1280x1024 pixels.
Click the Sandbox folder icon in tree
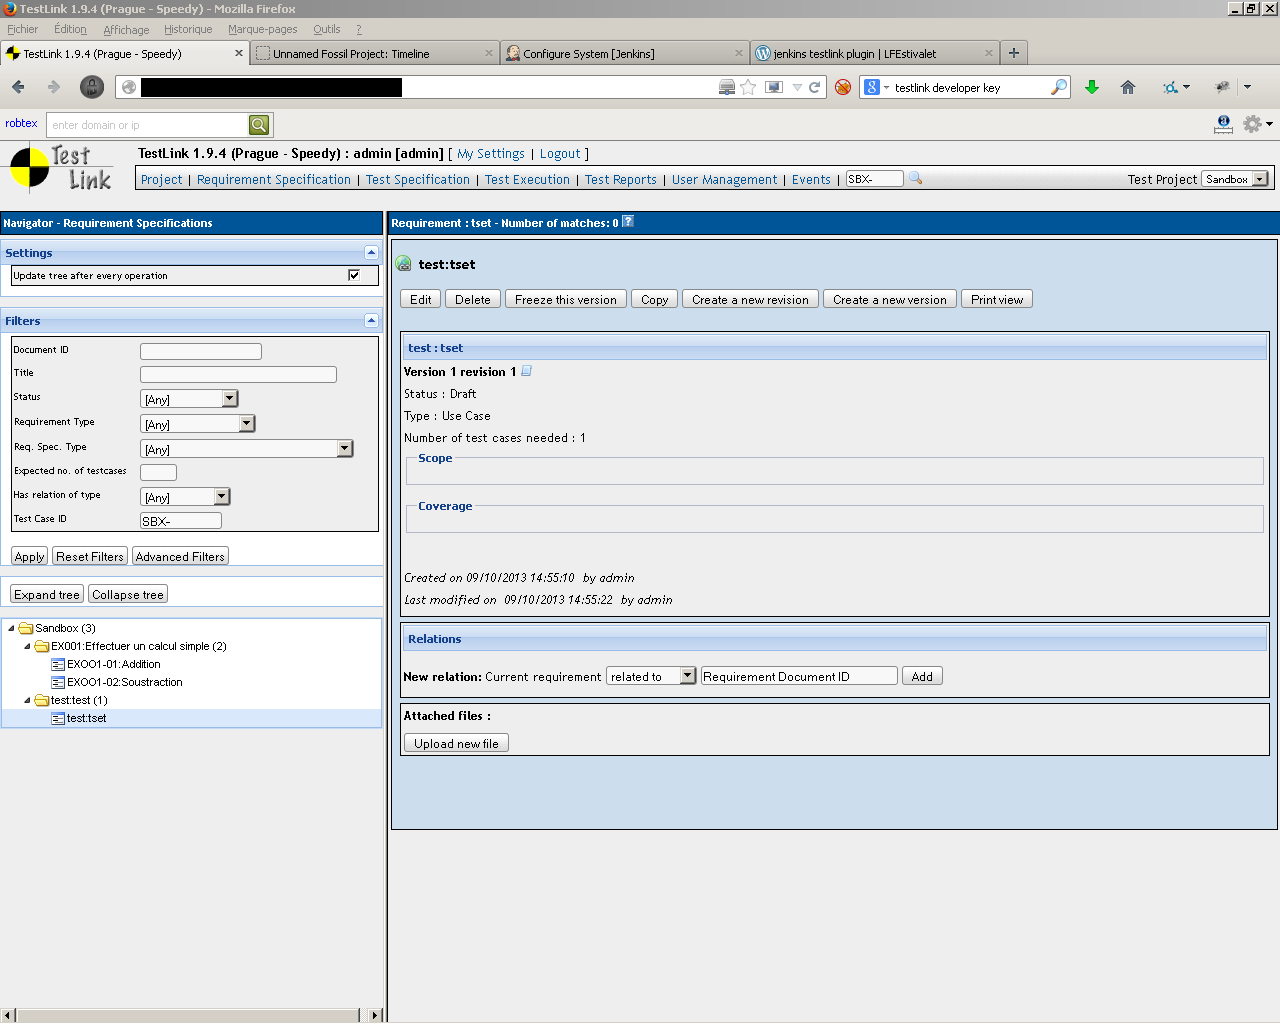pyautogui.click(x=26, y=628)
